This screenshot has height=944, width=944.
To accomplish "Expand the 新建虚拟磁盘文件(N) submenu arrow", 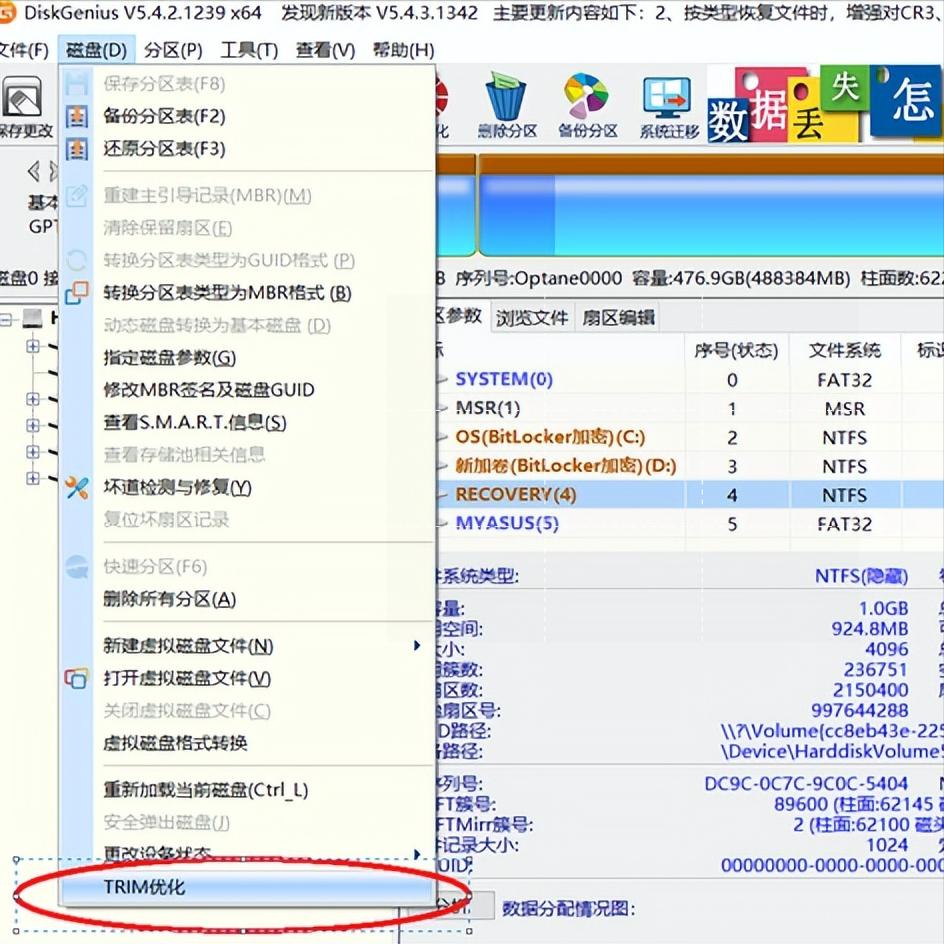I will [x=417, y=646].
